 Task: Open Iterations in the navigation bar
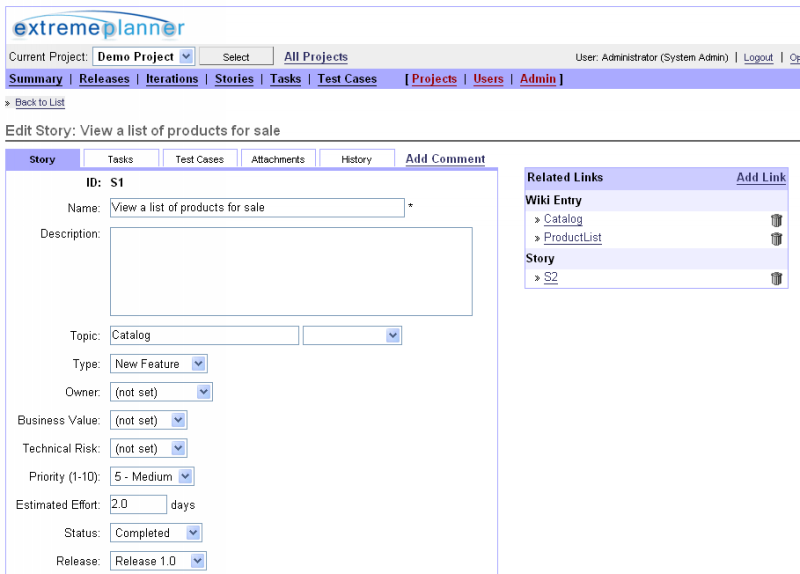(x=172, y=79)
